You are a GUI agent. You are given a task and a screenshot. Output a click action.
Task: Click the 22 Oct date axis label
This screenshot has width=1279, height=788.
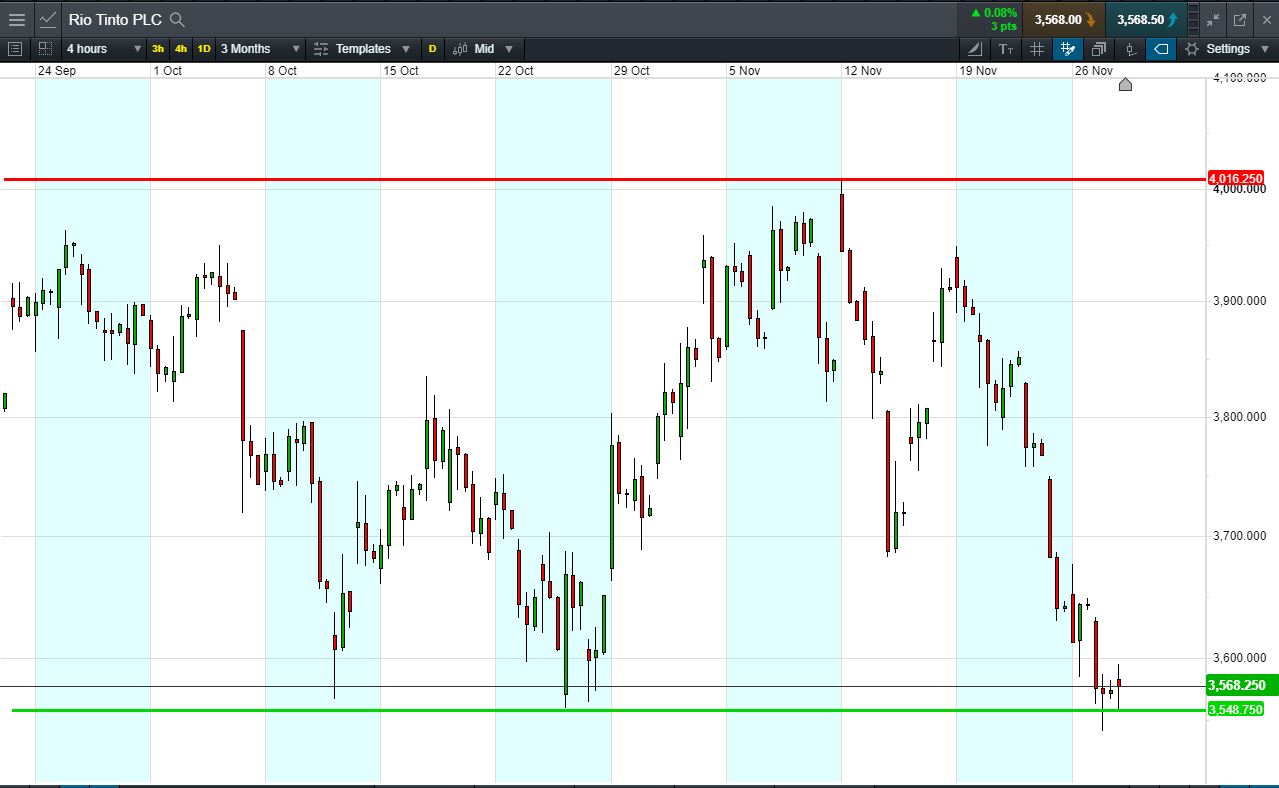[516, 71]
